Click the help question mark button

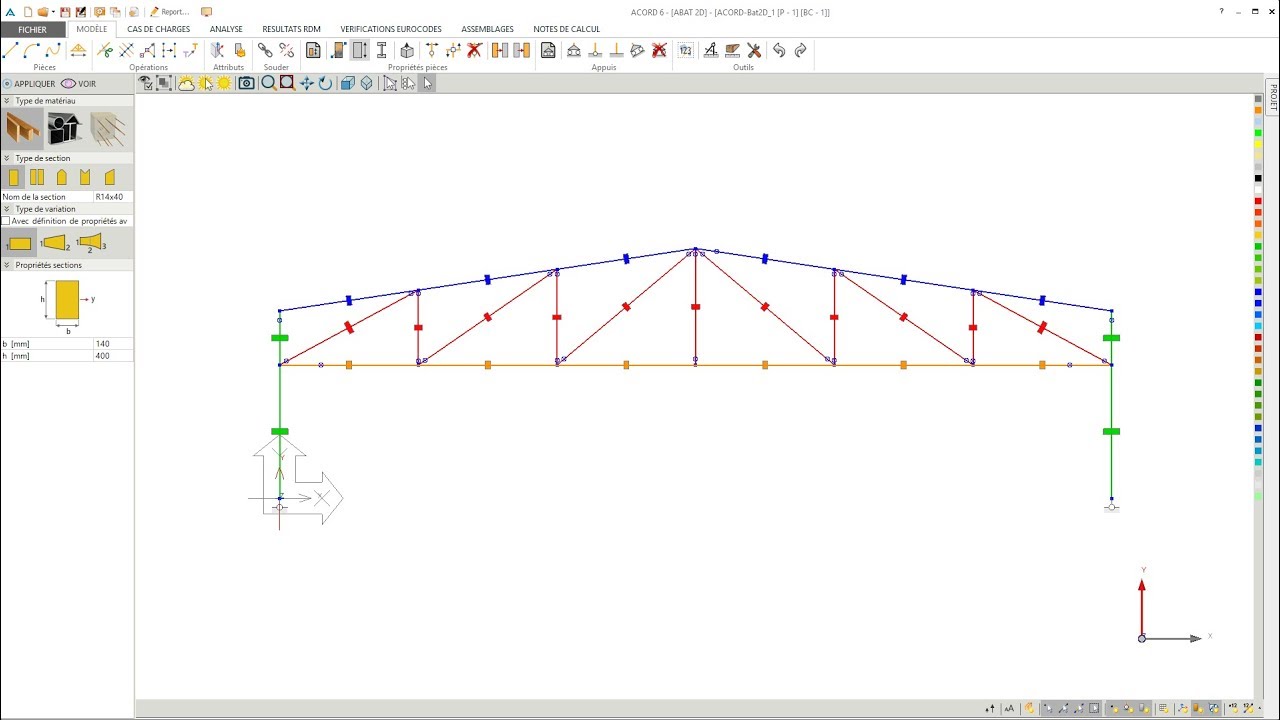[x=1221, y=12]
